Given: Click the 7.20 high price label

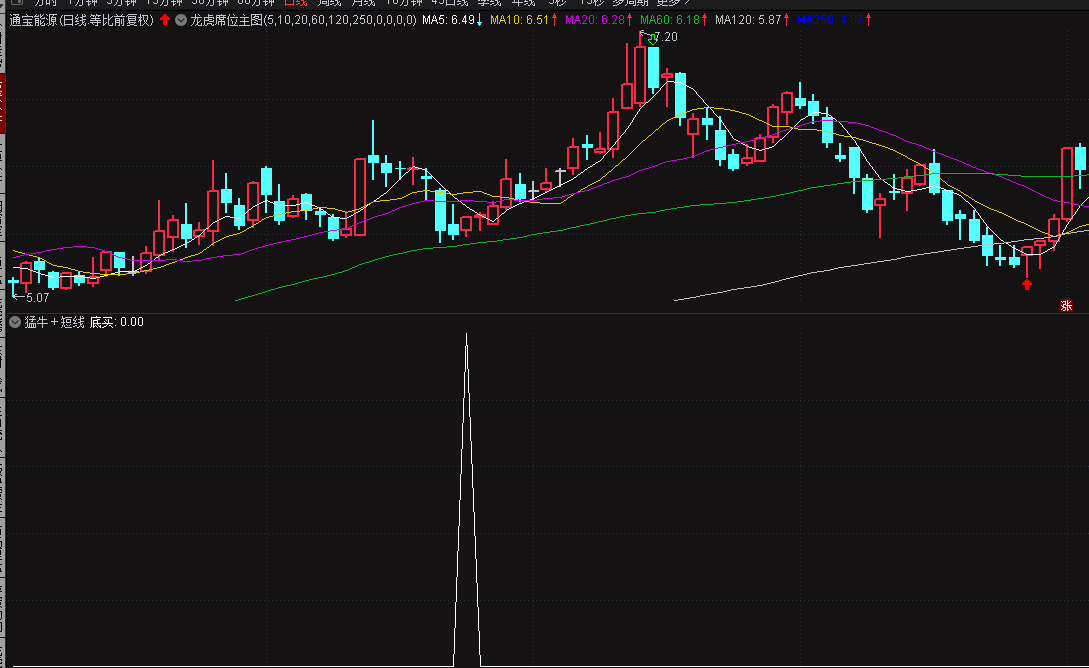Looking at the screenshot, I should (665, 37).
